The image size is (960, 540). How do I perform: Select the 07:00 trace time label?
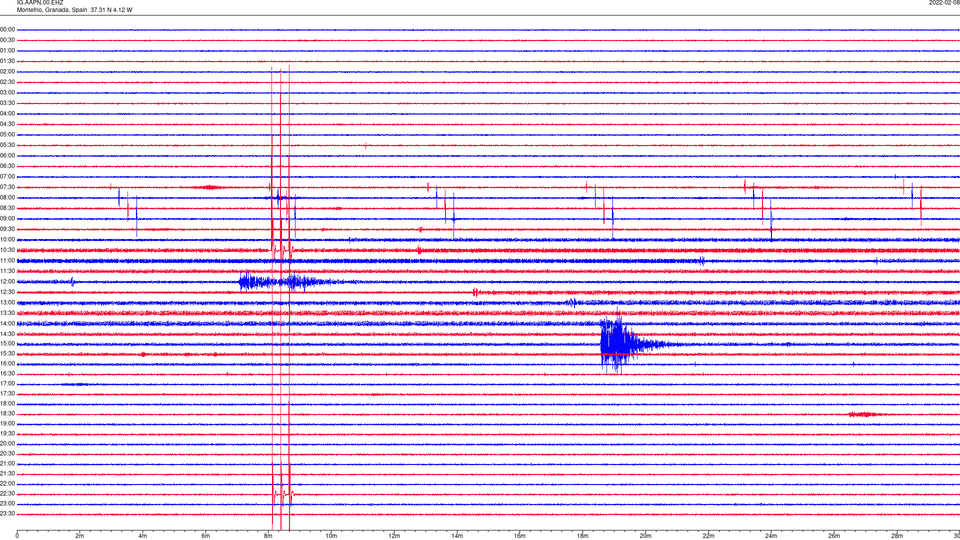[7, 176]
